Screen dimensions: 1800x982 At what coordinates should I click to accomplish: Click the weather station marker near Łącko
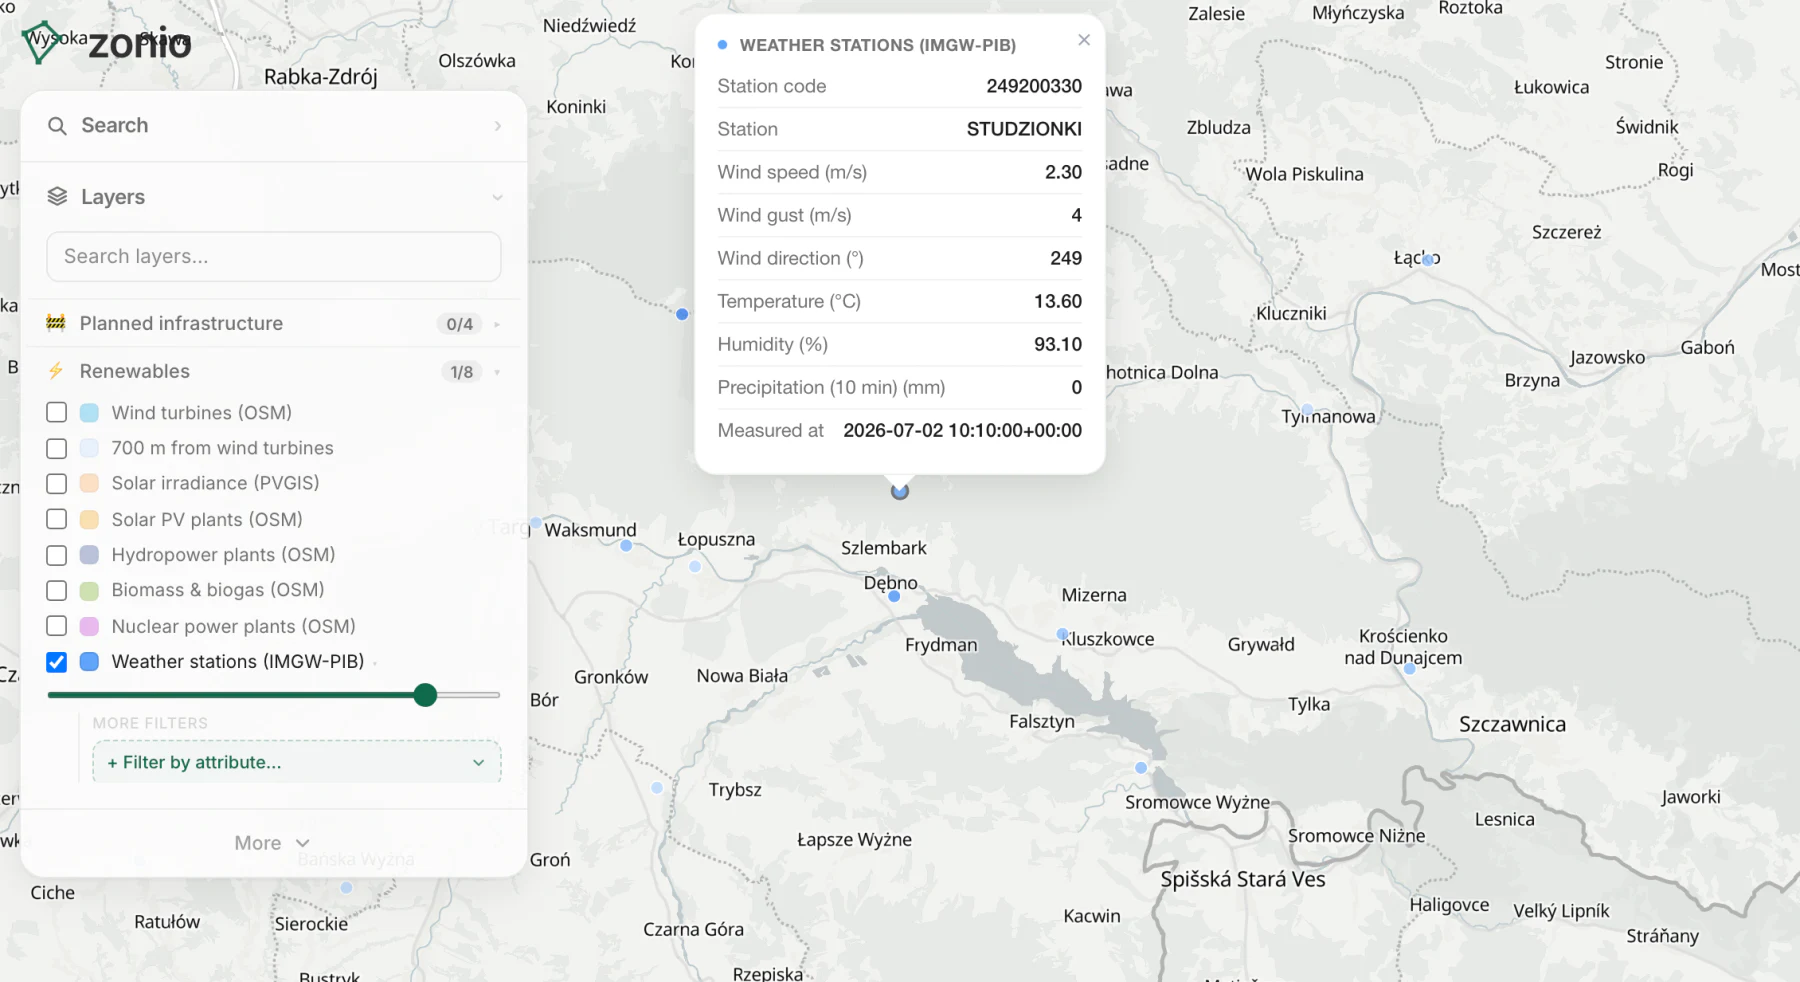pos(1428,260)
